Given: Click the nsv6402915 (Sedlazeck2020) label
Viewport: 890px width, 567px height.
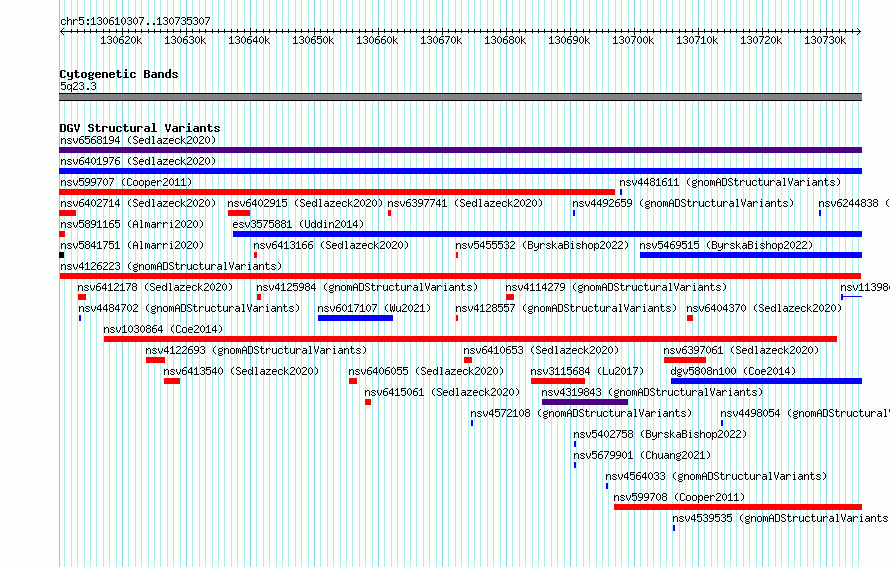Looking at the screenshot, I should pos(305,203).
